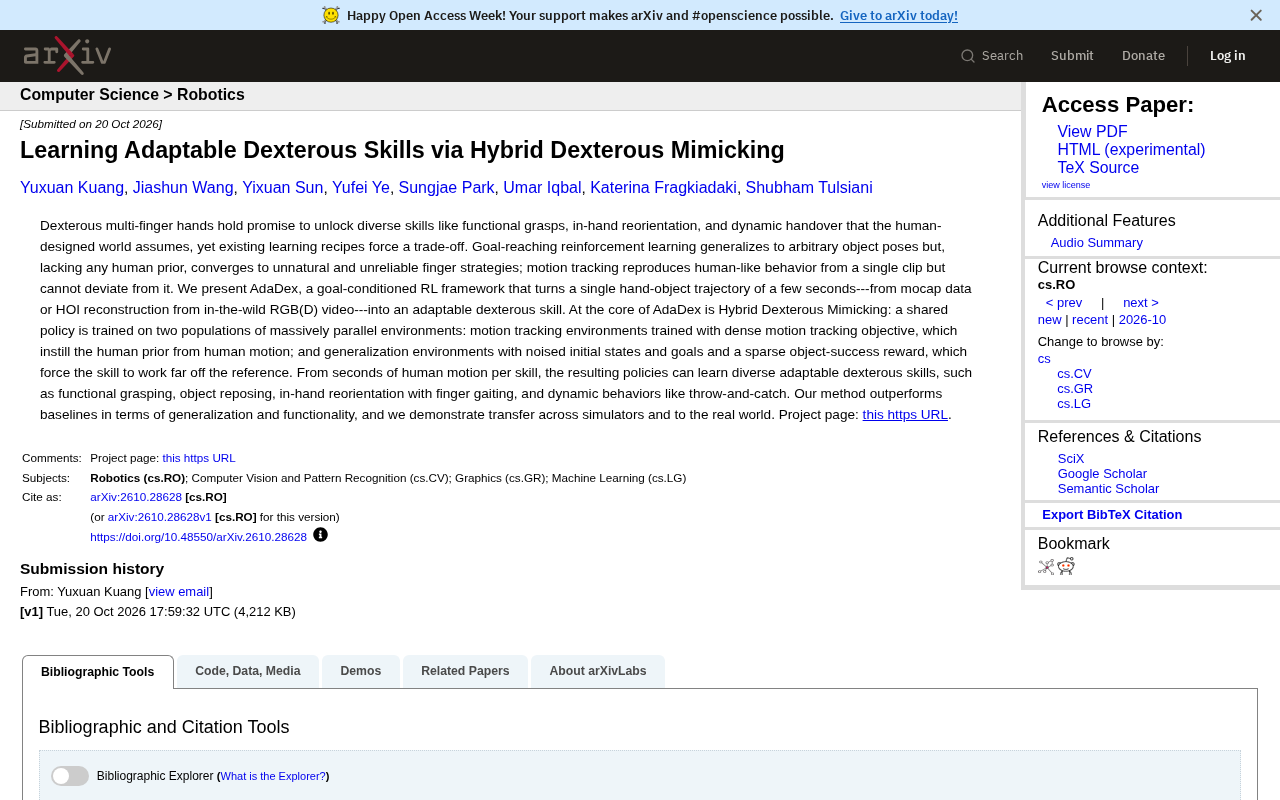Click Export BibTeX Citation
Screen dimensions: 1280x800
coord(1112,515)
